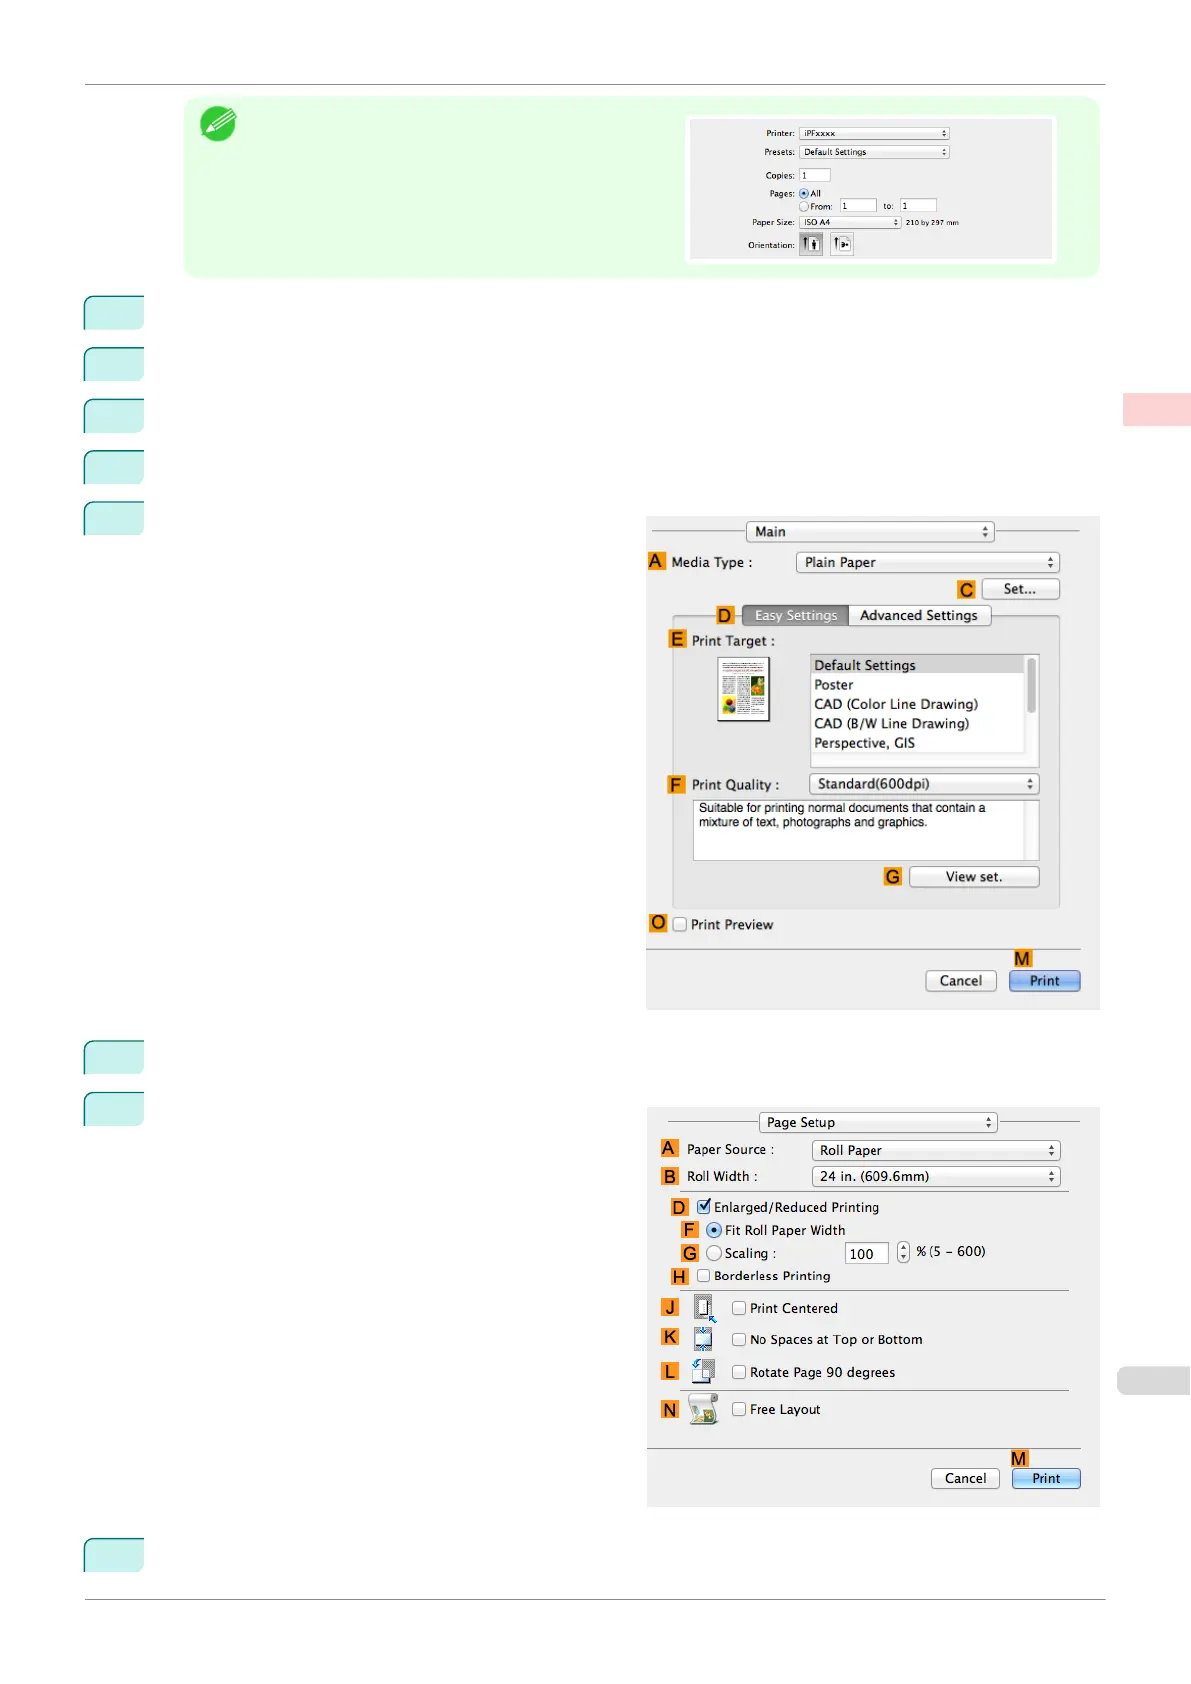Click the Print Target preview thumbnail

743,689
